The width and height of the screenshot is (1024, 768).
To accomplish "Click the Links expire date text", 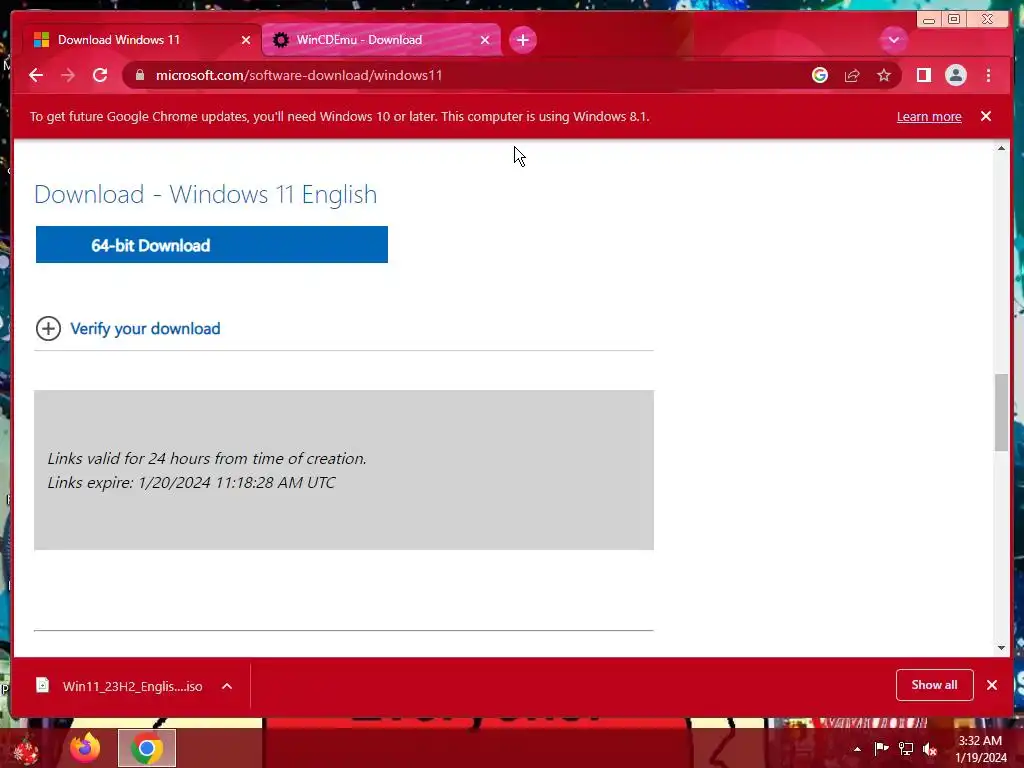I will (x=191, y=483).
